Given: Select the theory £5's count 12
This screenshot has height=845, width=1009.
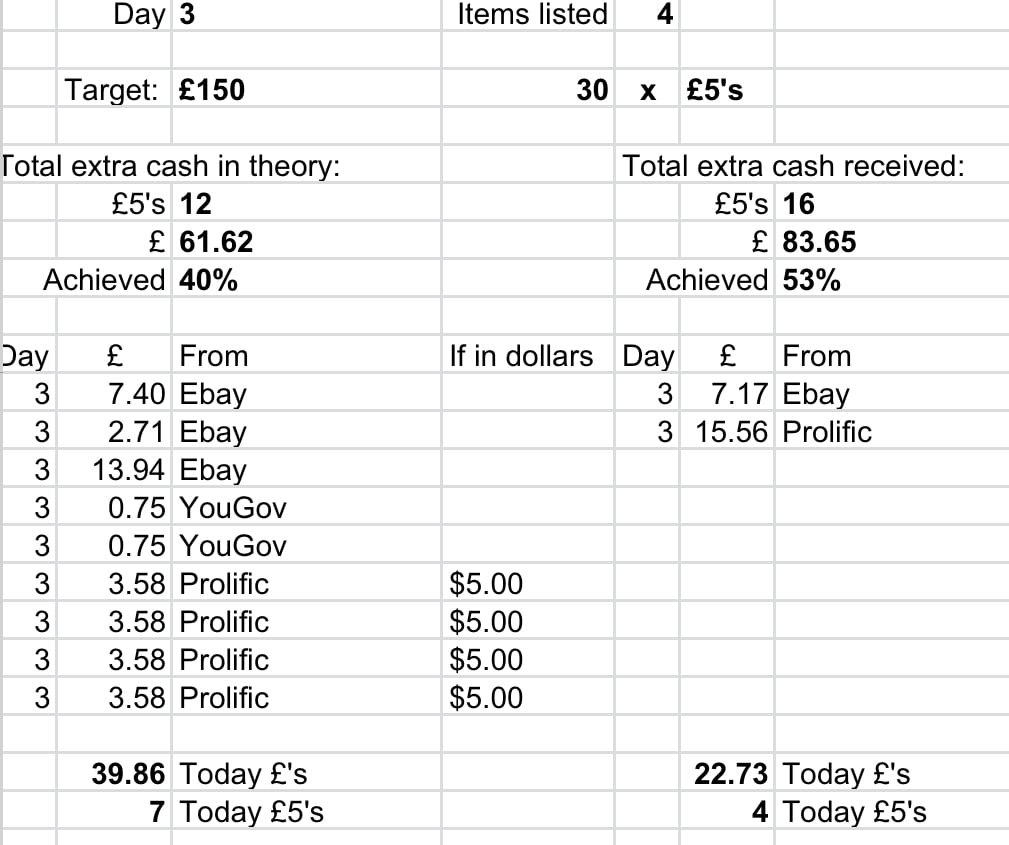Looking at the screenshot, I should pos(196,204).
